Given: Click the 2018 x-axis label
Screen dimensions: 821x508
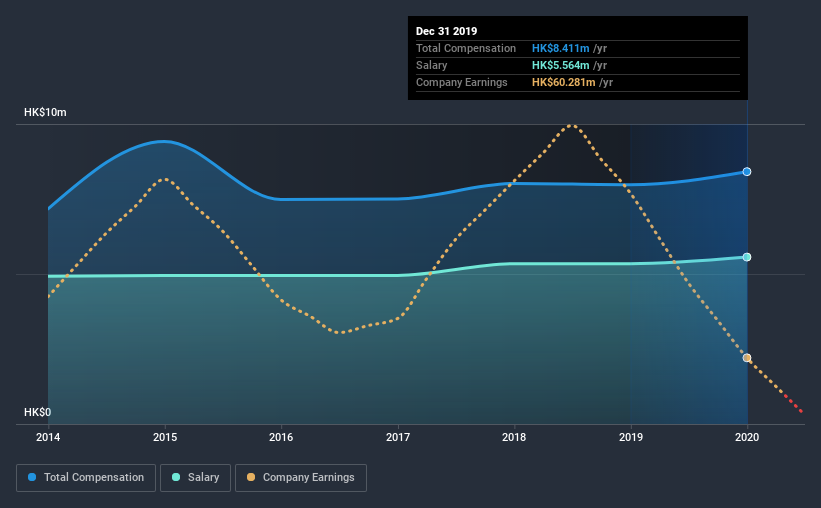Looking at the screenshot, I should coord(514,437).
